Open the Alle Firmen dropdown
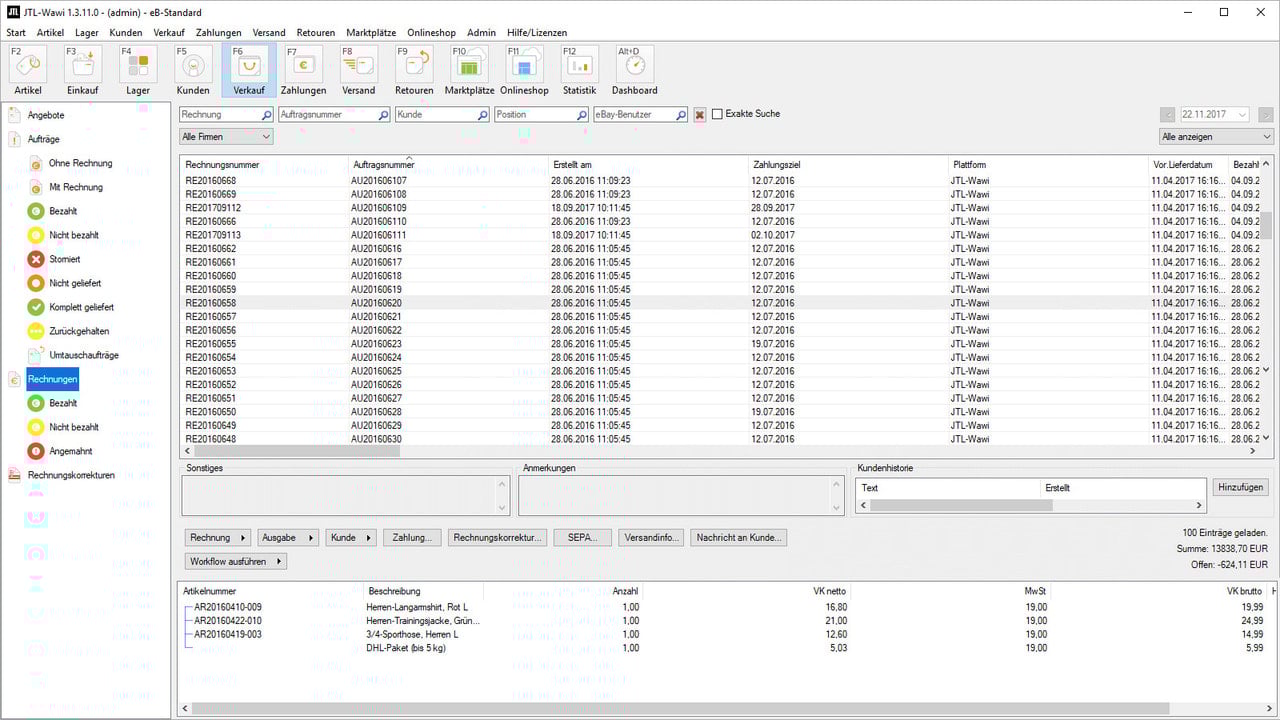1280x720 pixels. click(x=226, y=136)
